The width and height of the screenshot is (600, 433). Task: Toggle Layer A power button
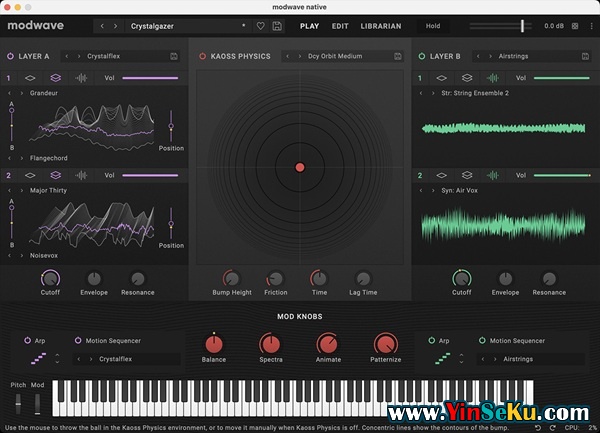pyautogui.click(x=10, y=56)
